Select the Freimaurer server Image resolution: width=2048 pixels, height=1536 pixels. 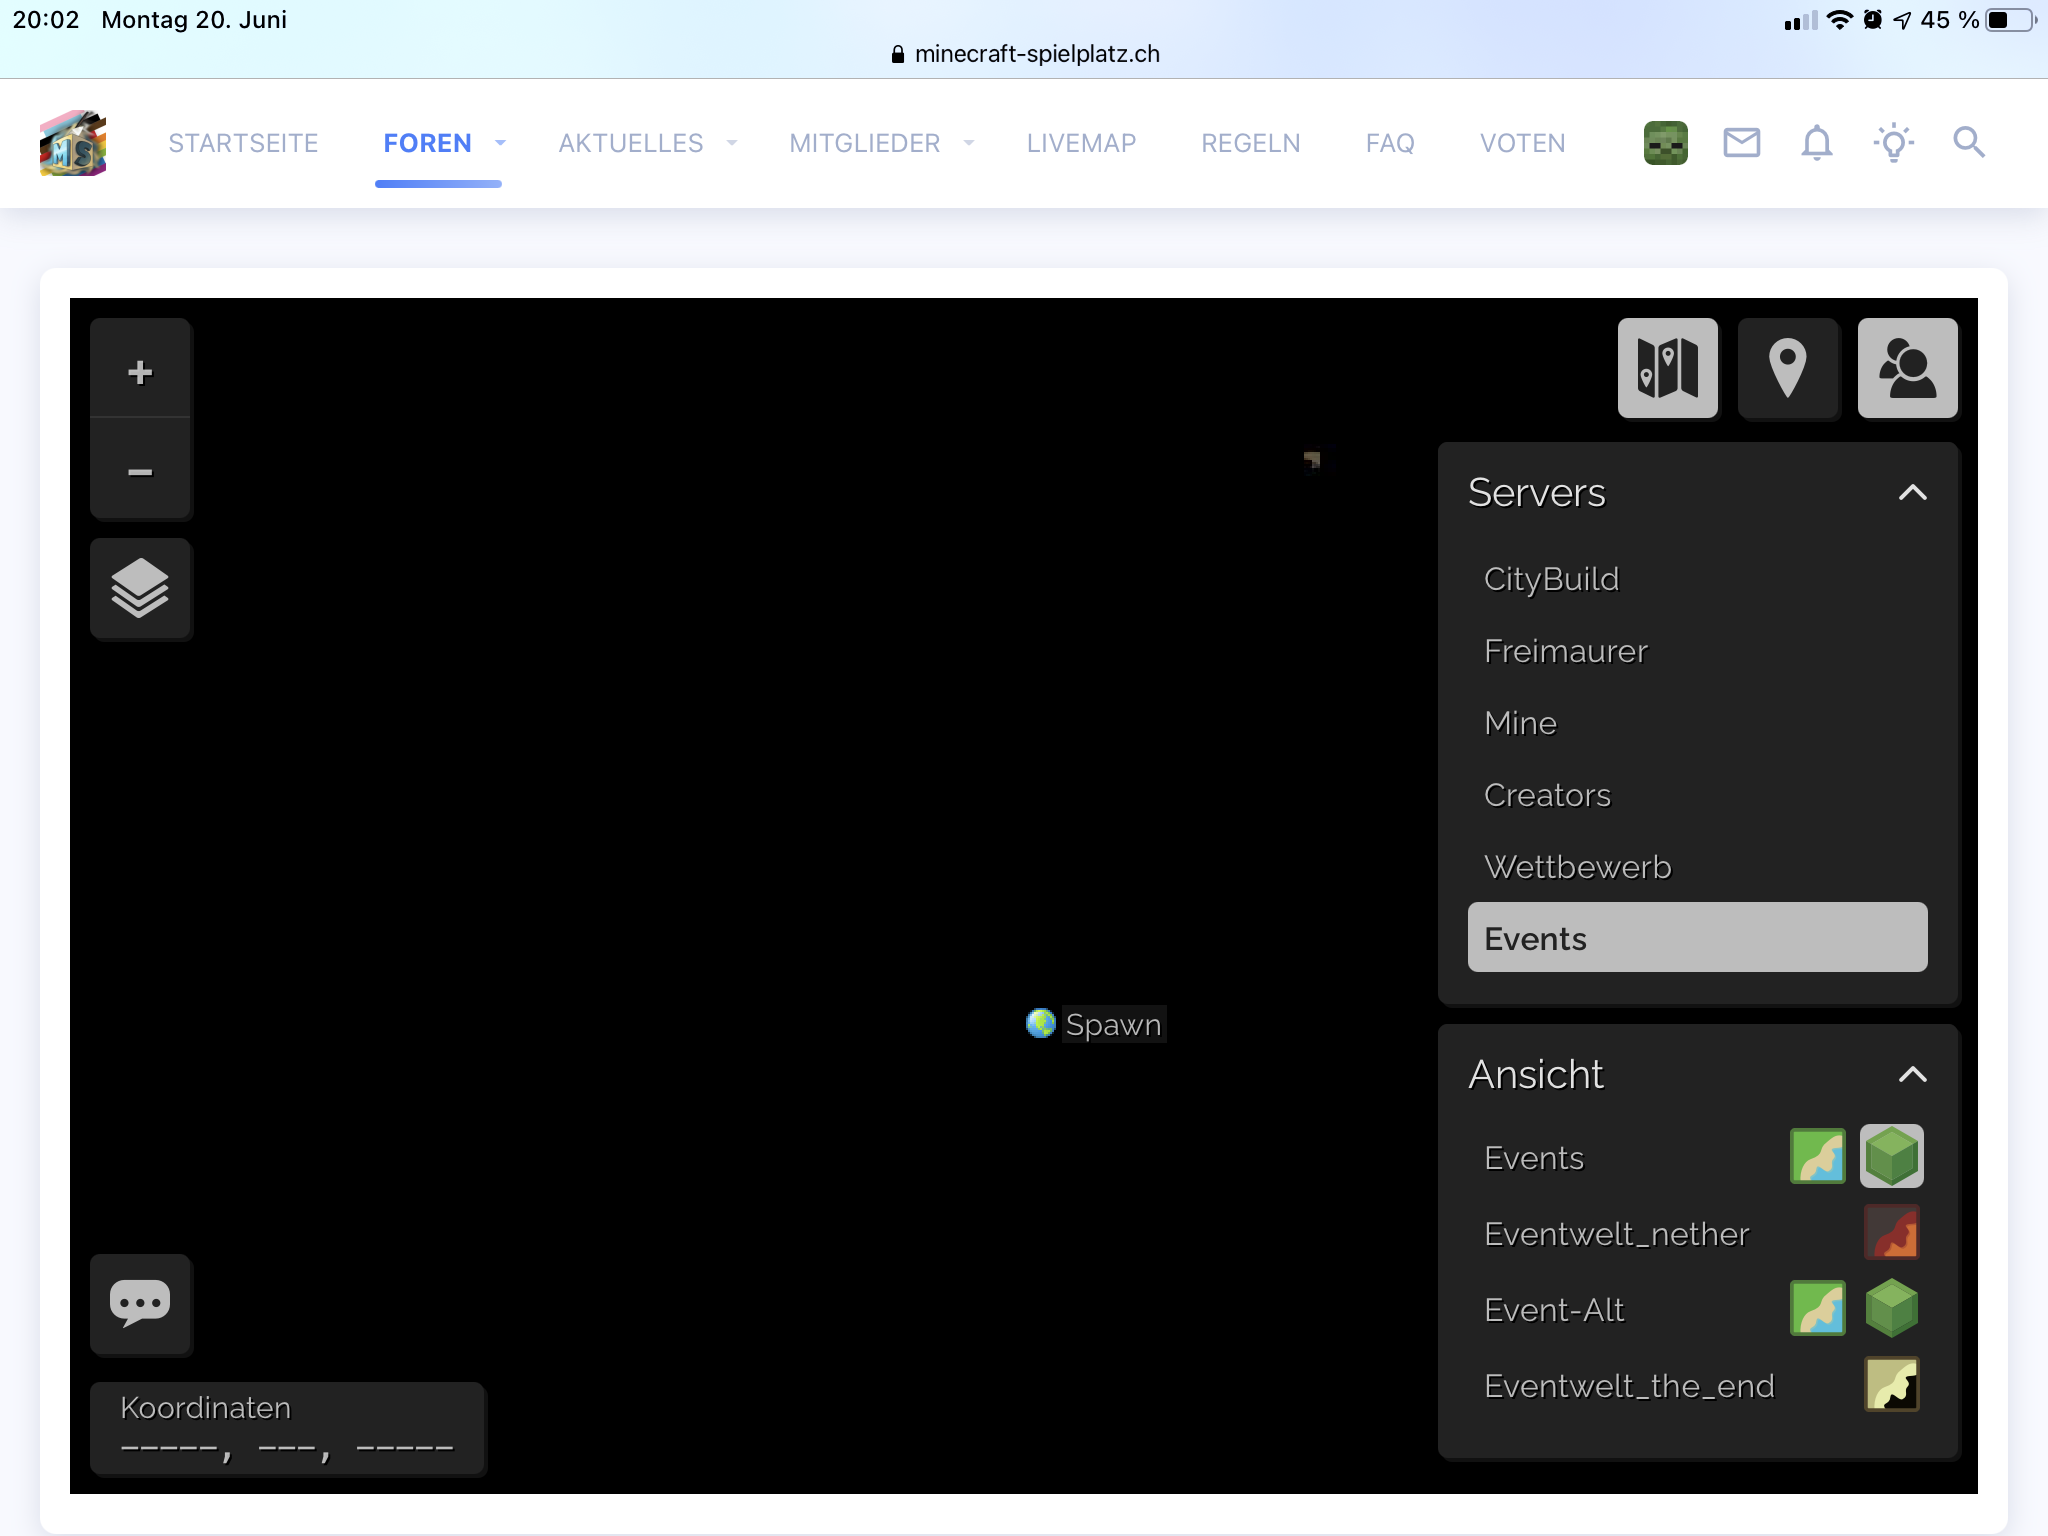pos(1565,651)
